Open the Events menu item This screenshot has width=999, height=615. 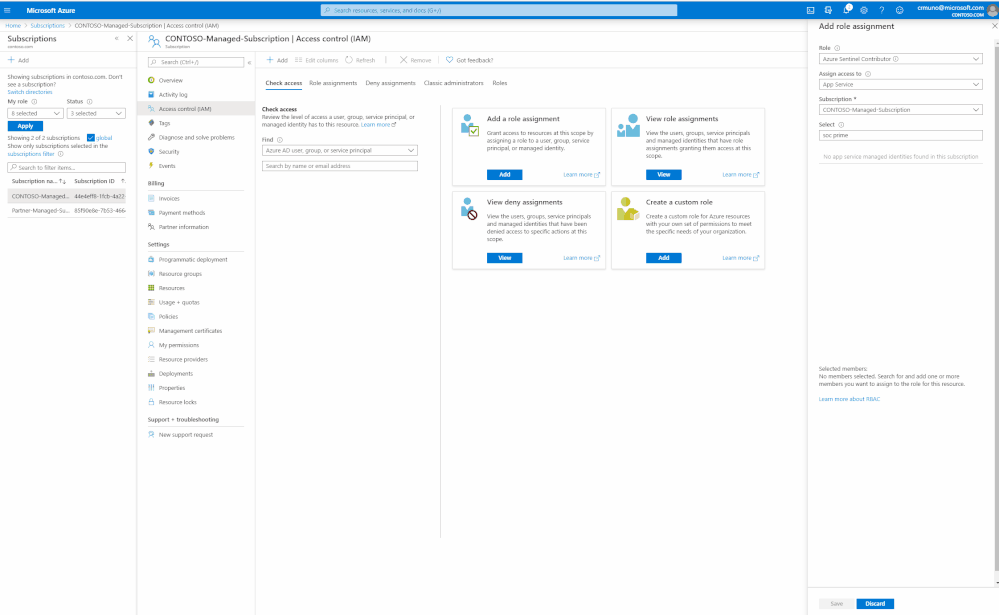point(167,166)
